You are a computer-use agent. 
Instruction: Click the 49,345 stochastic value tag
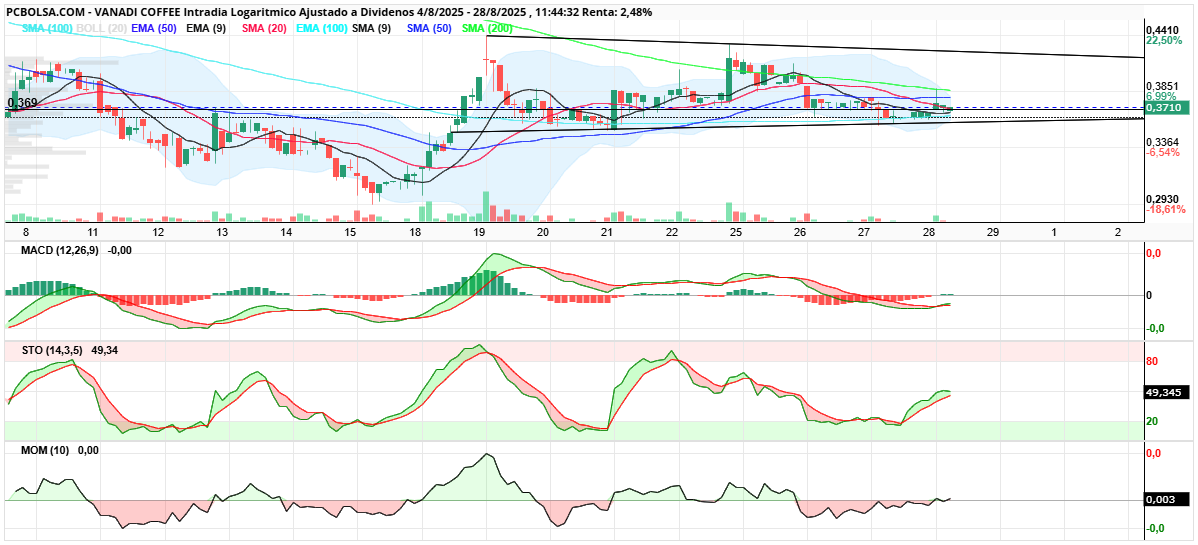point(1166,392)
